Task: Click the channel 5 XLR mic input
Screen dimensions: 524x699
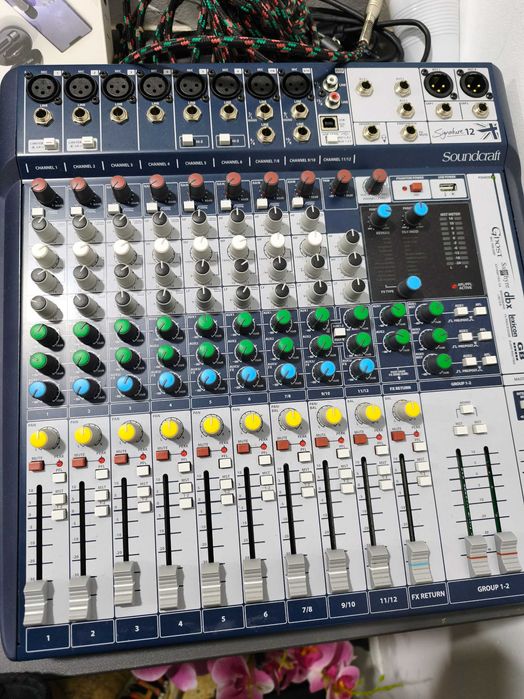Action: [190, 86]
